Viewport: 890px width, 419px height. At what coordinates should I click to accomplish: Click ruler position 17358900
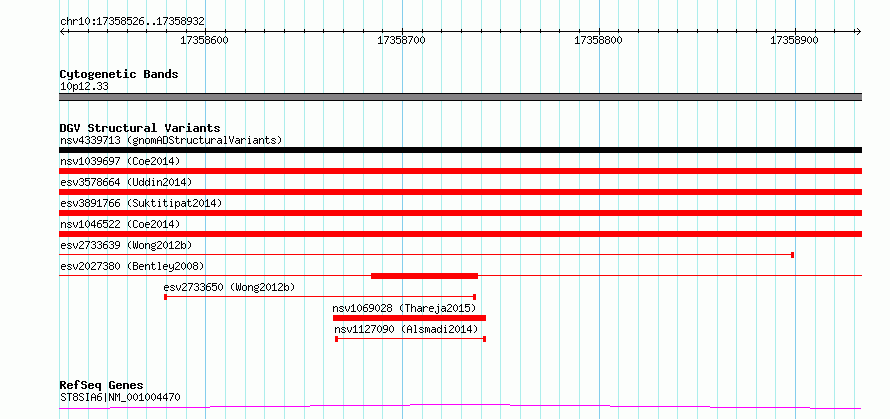click(x=795, y=40)
